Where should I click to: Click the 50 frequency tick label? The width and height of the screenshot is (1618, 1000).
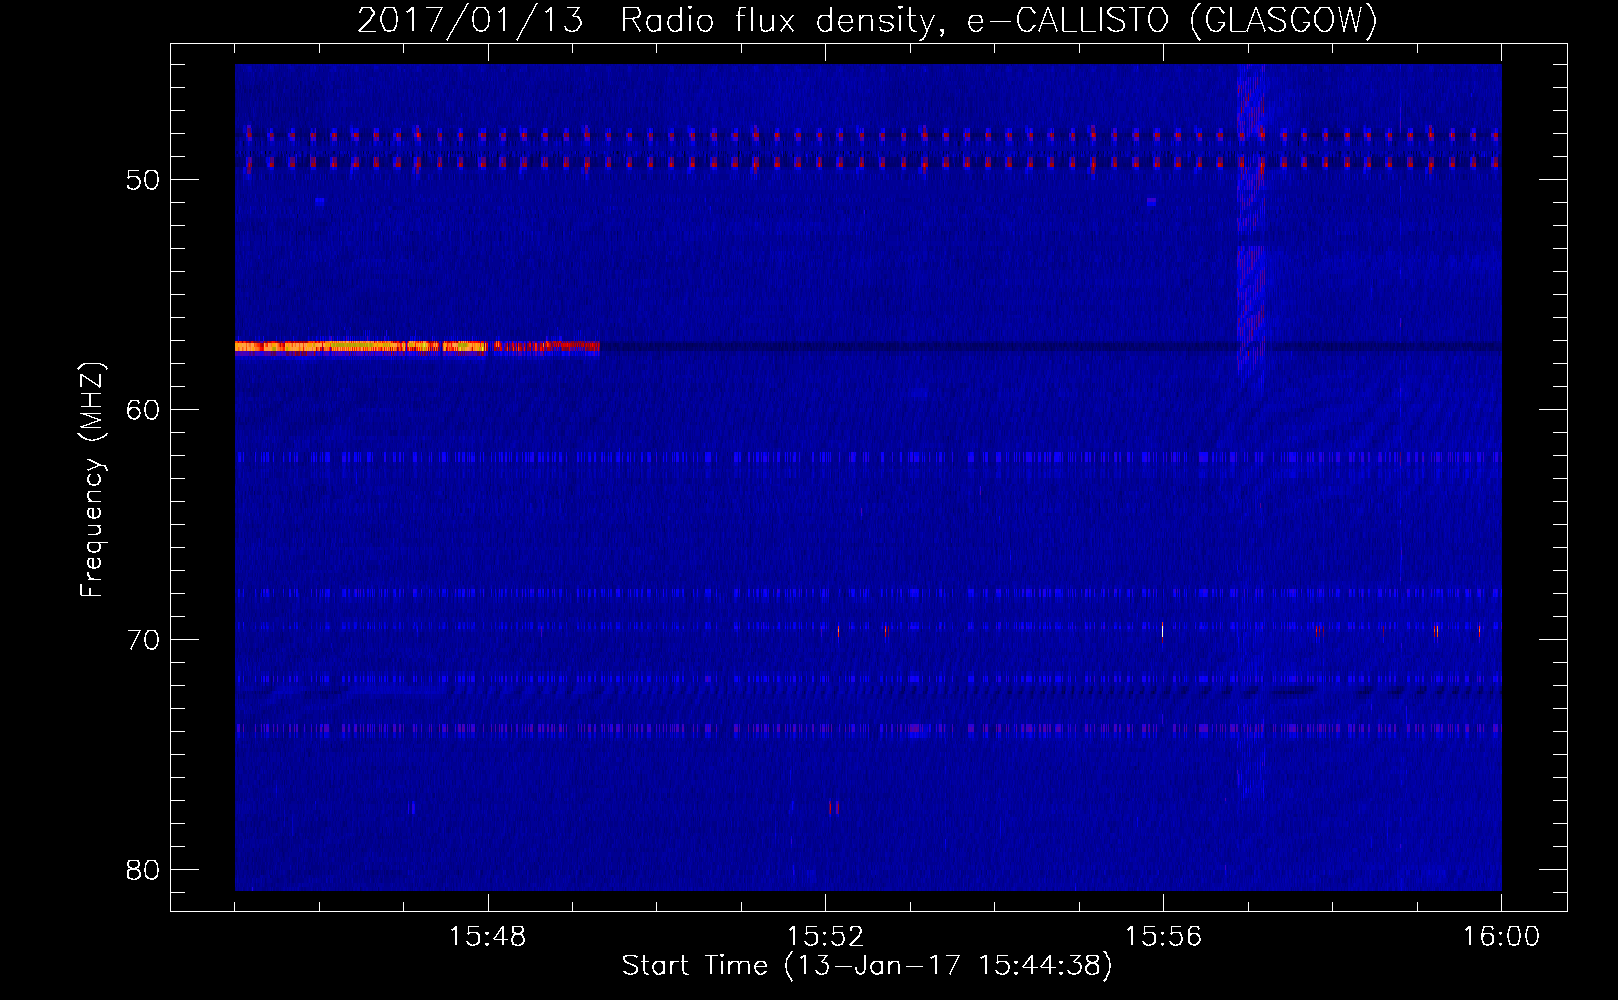point(143,180)
